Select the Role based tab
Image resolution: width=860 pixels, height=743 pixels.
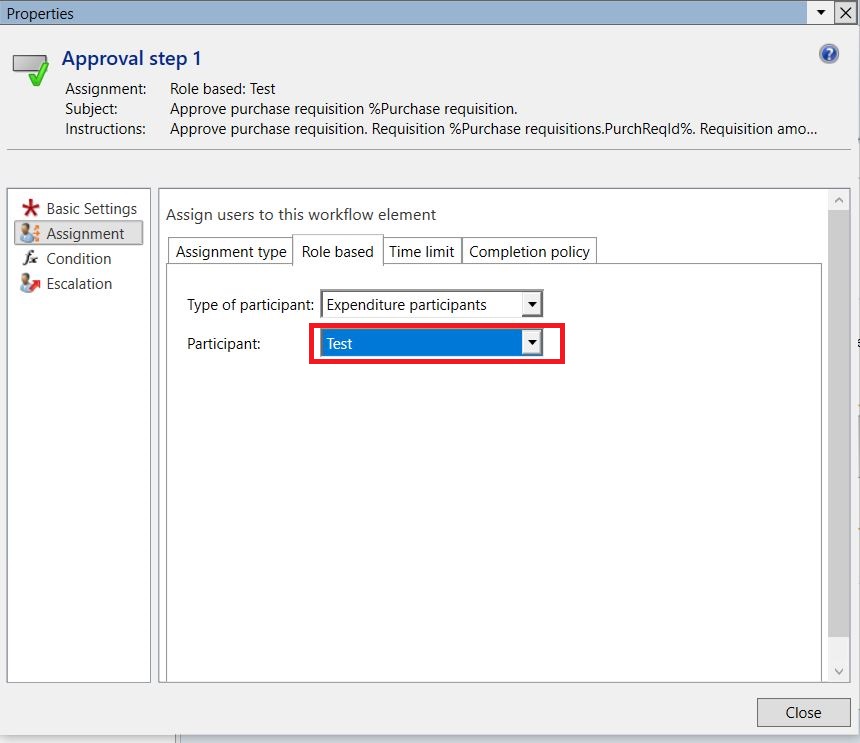click(x=337, y=252)
